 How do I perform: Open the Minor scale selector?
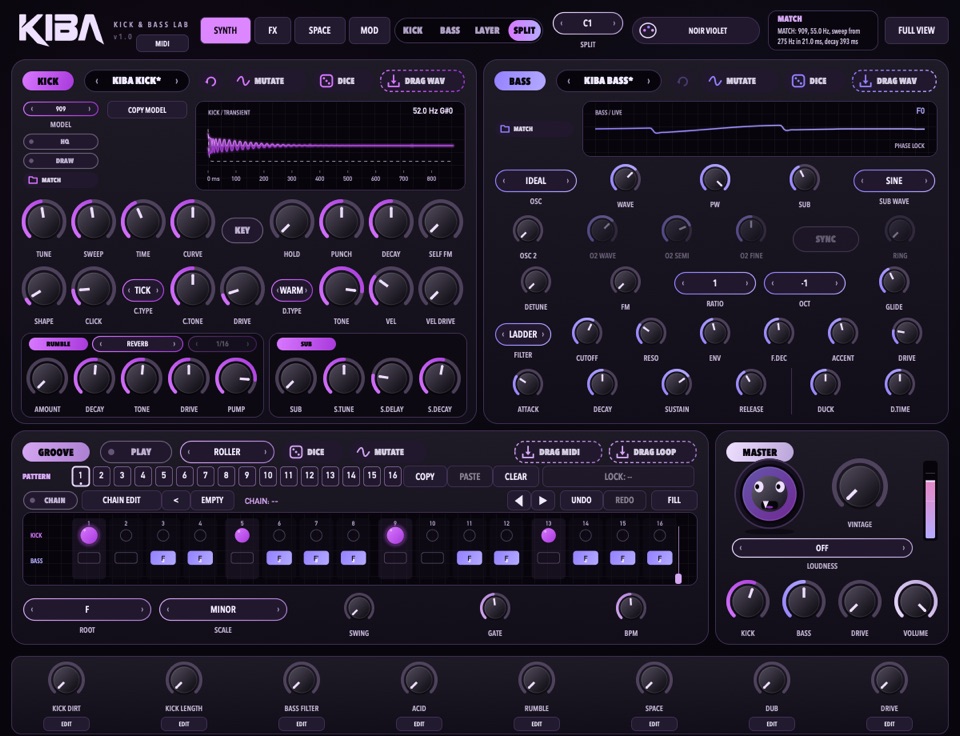point(223,609)
